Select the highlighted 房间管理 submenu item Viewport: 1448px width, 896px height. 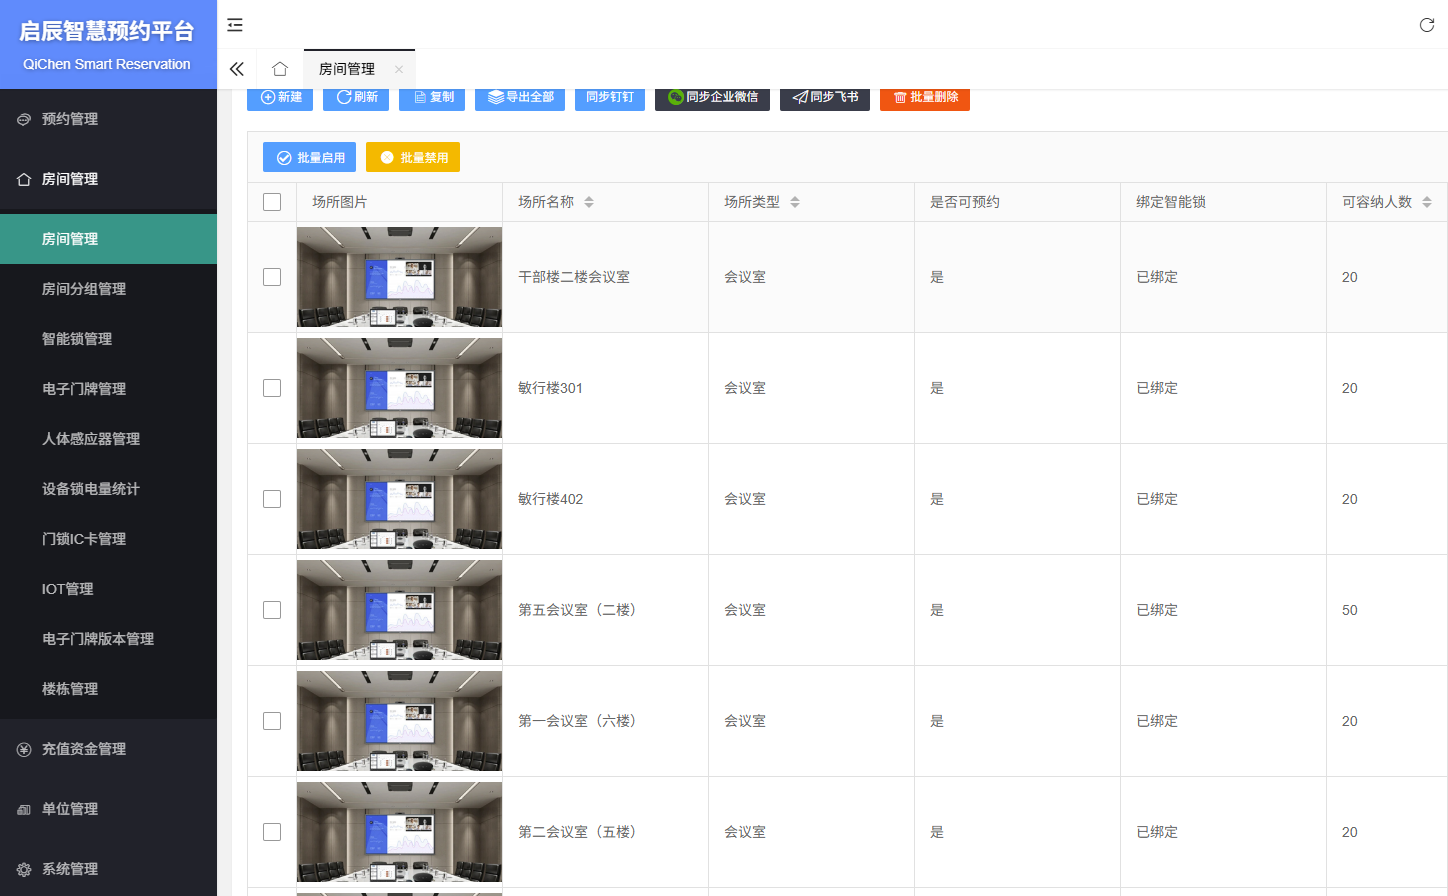108,239
